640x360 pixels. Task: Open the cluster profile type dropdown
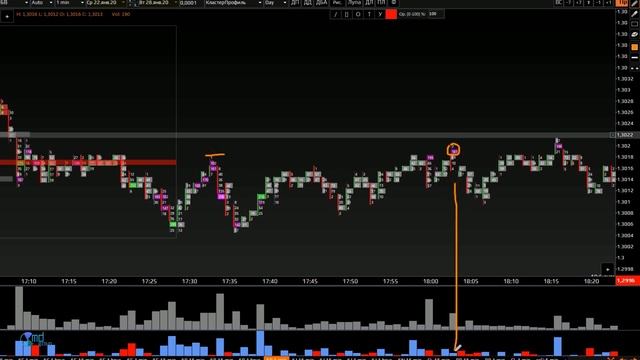233,2
